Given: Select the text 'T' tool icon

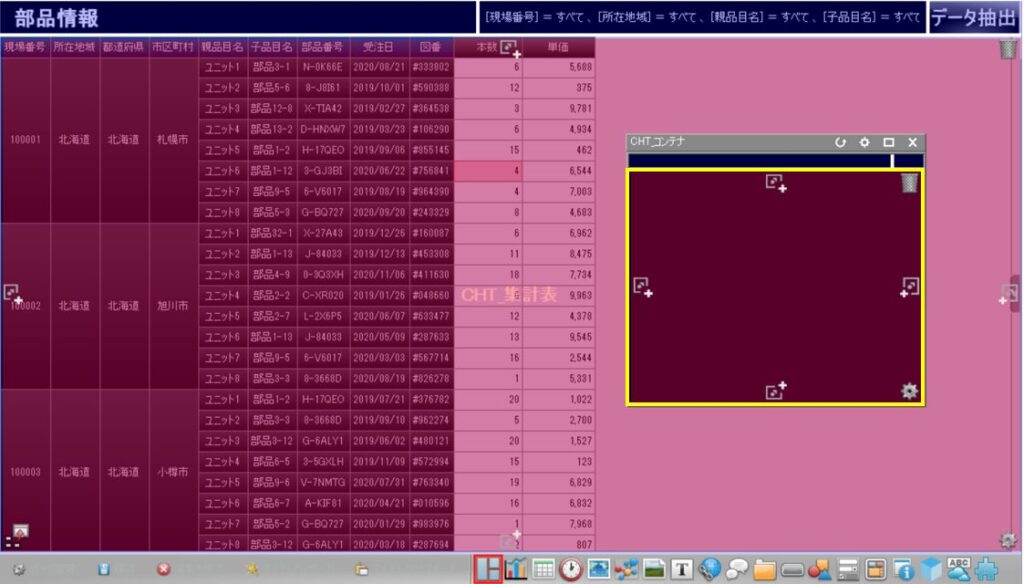Looking at the screenshot, I should pos(683,569).
